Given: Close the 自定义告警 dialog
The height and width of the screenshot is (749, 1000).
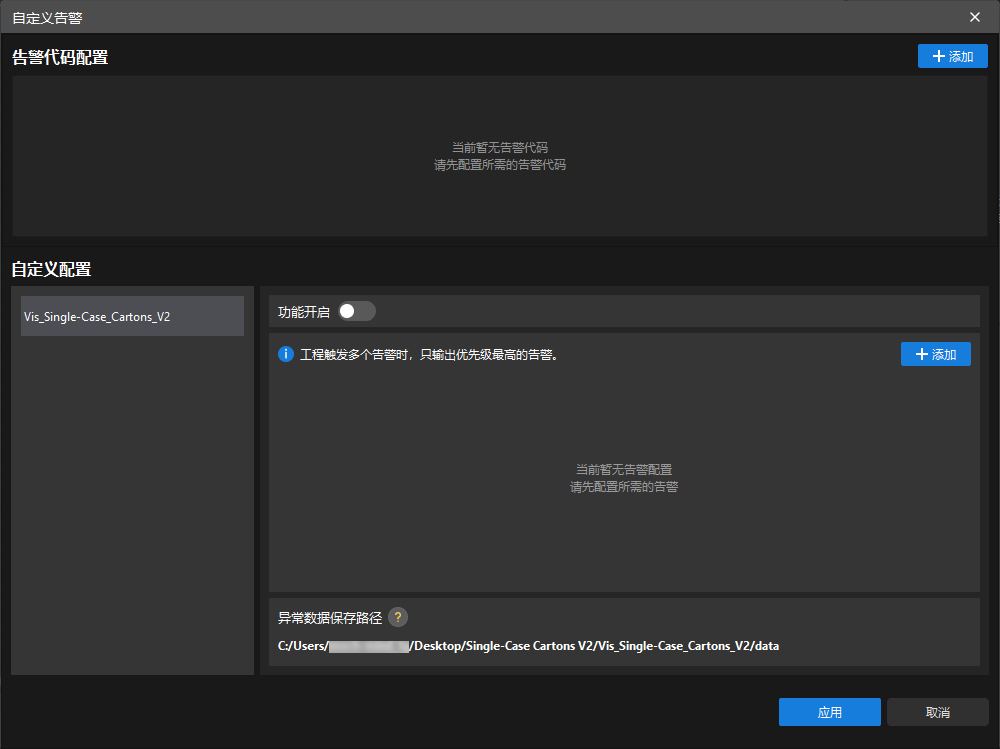Looking at the screenshot, I should click(974, 17).
